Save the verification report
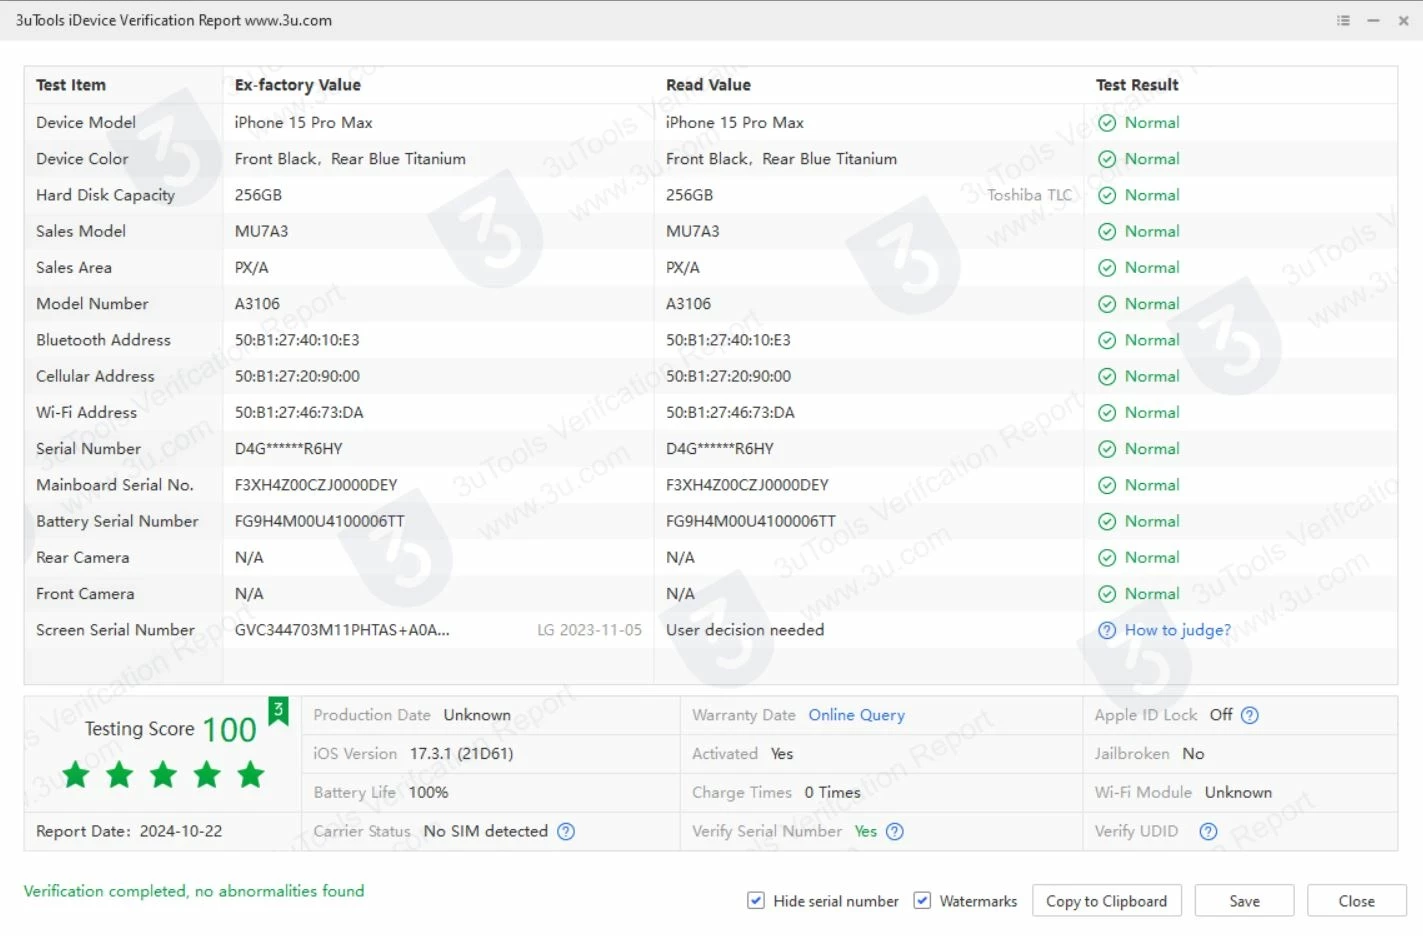This screenshot has height=936, width=1423. [x=1244, y=901]
